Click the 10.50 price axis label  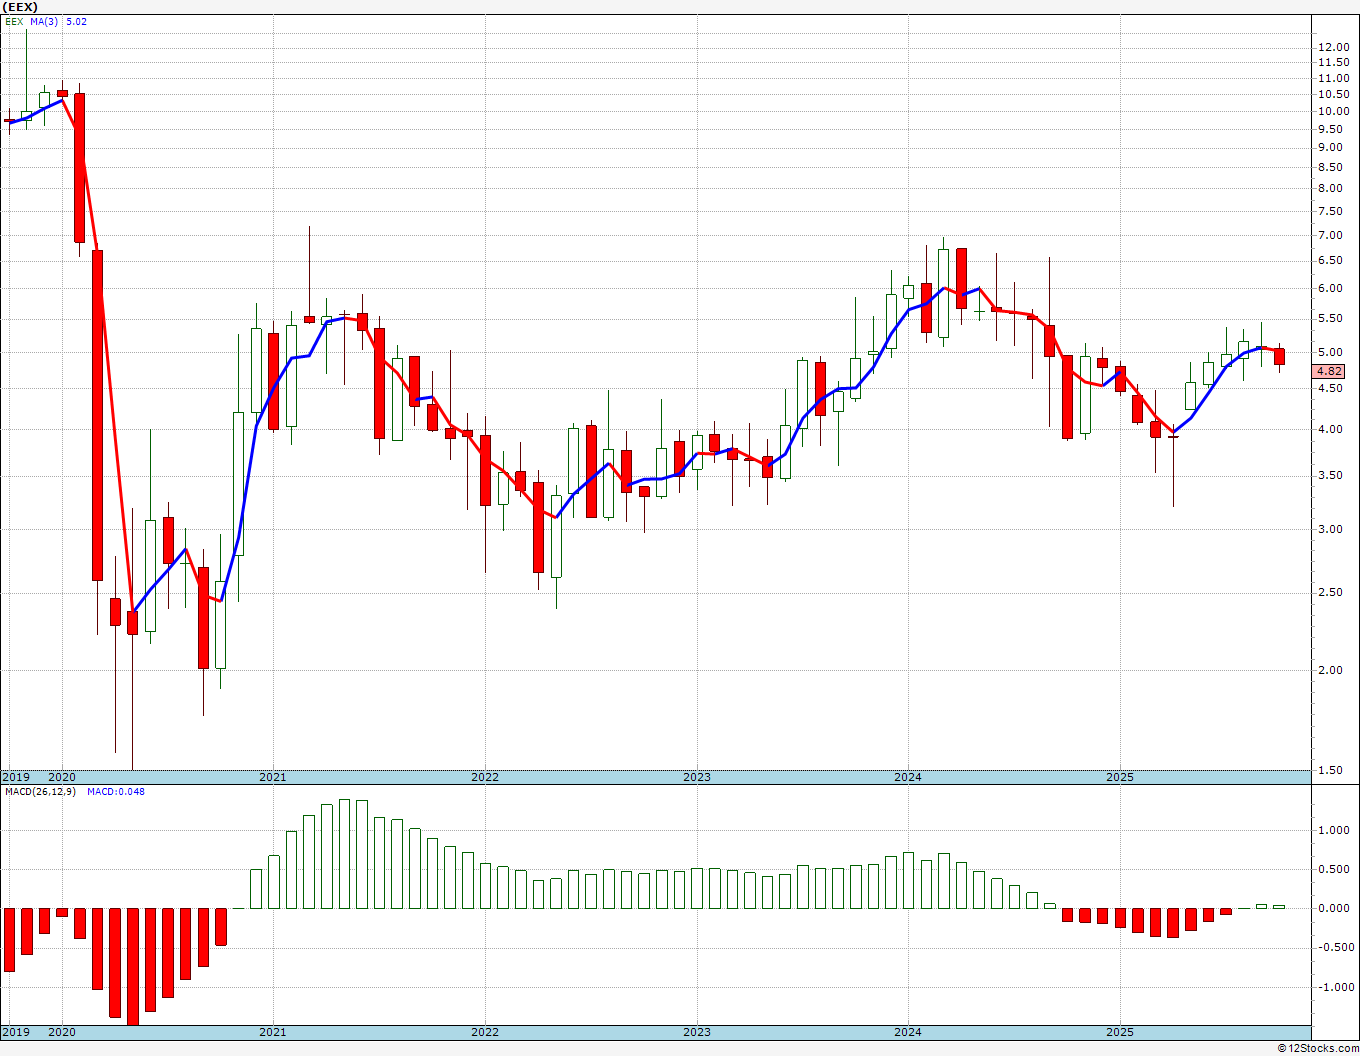[x=1332, y=94]
